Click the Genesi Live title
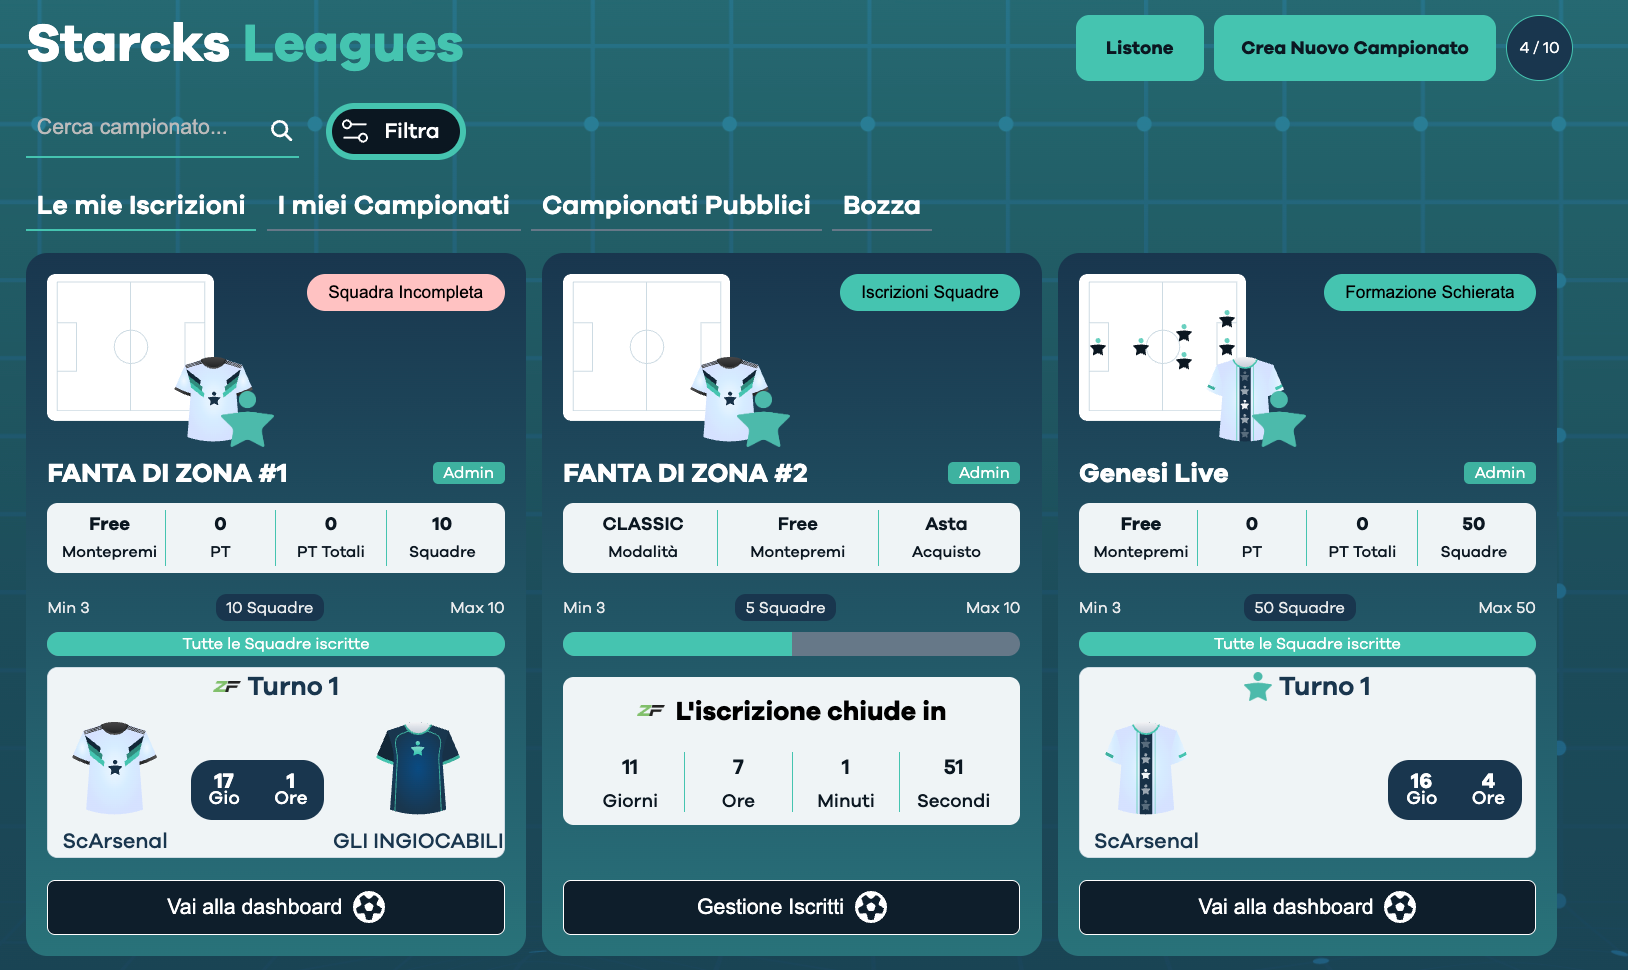 (x=1154, y=473)
